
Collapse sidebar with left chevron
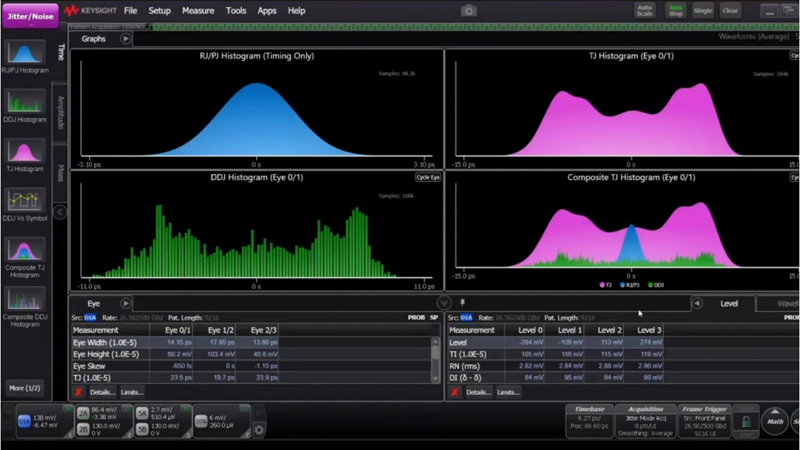tap(60, 212)
